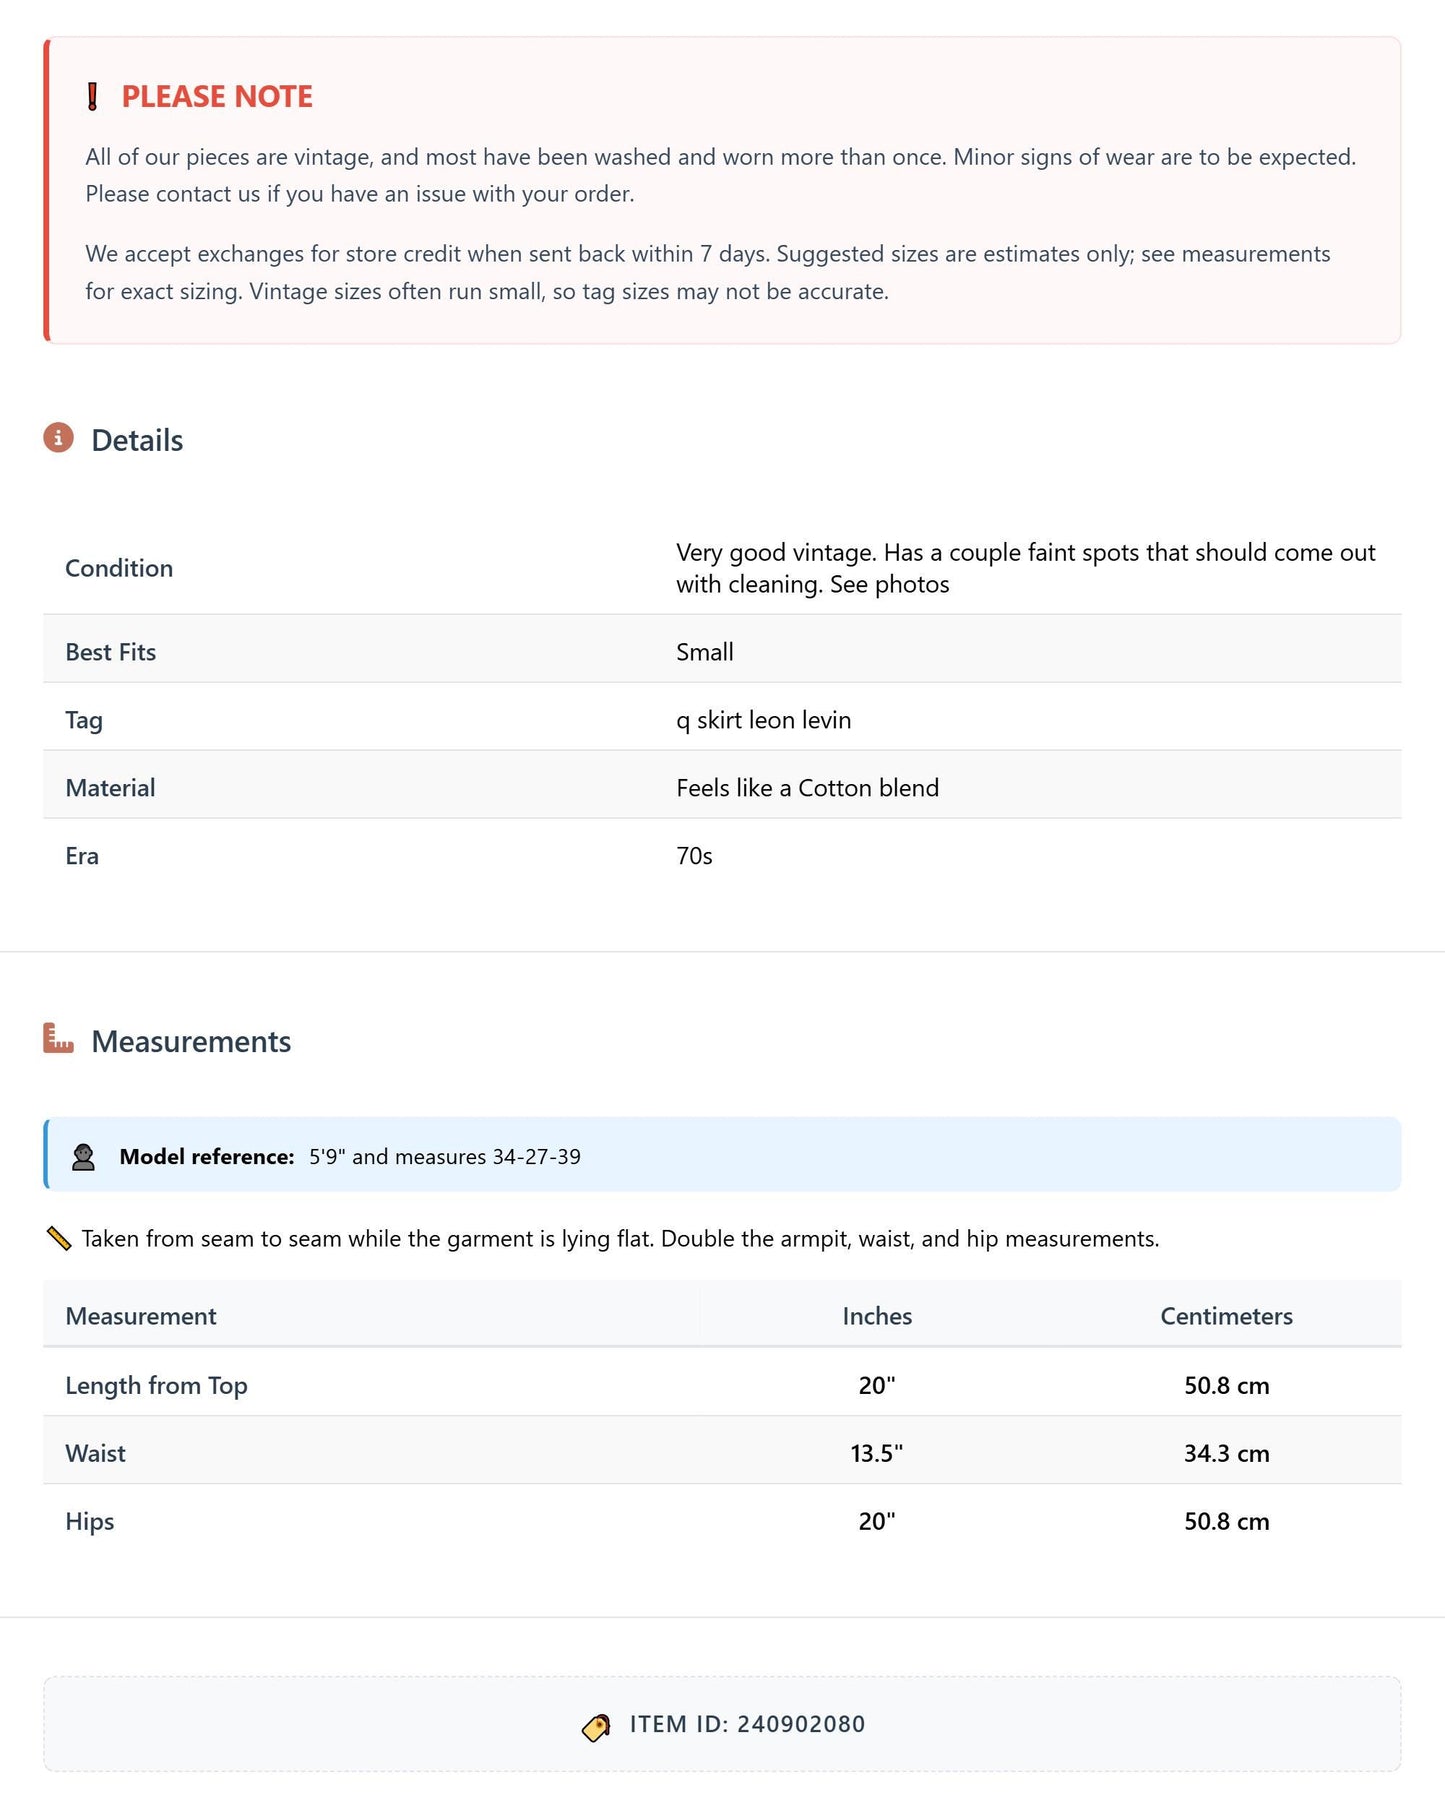
Task: Click the Measurements ruler icon
Action: pyautogui.click(x=58, y=1038)
